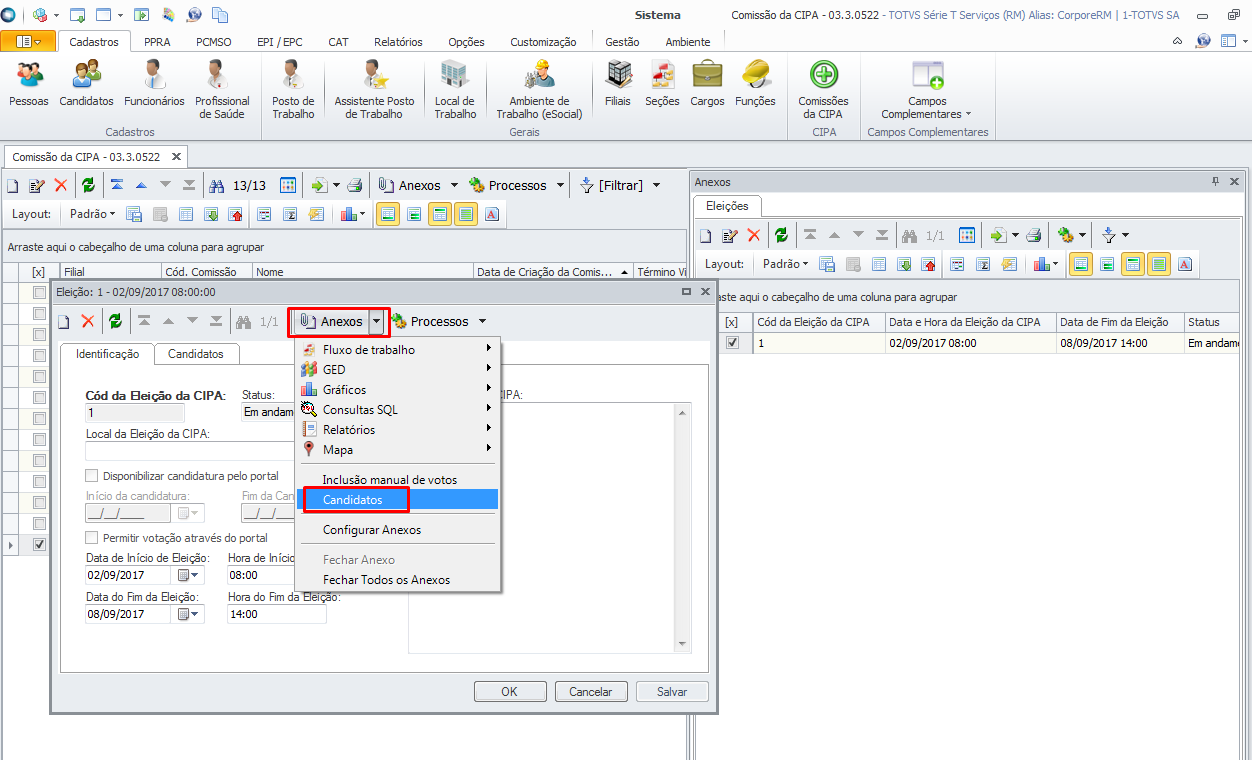This screenshot has width=1252, height=760.
Task: Click the Salvar button
Action: pos(672,691)
